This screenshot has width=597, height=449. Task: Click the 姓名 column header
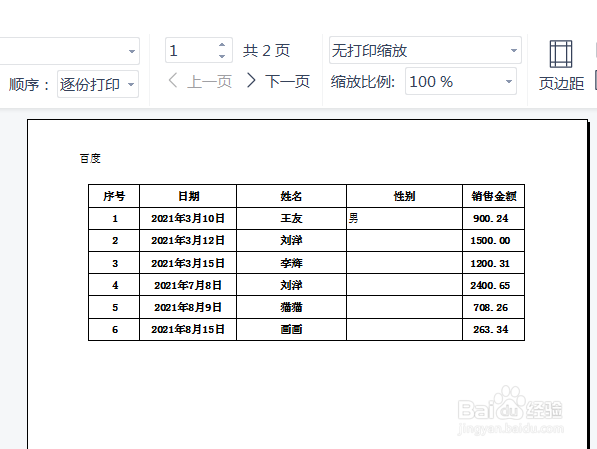click(x=291, y=196)
